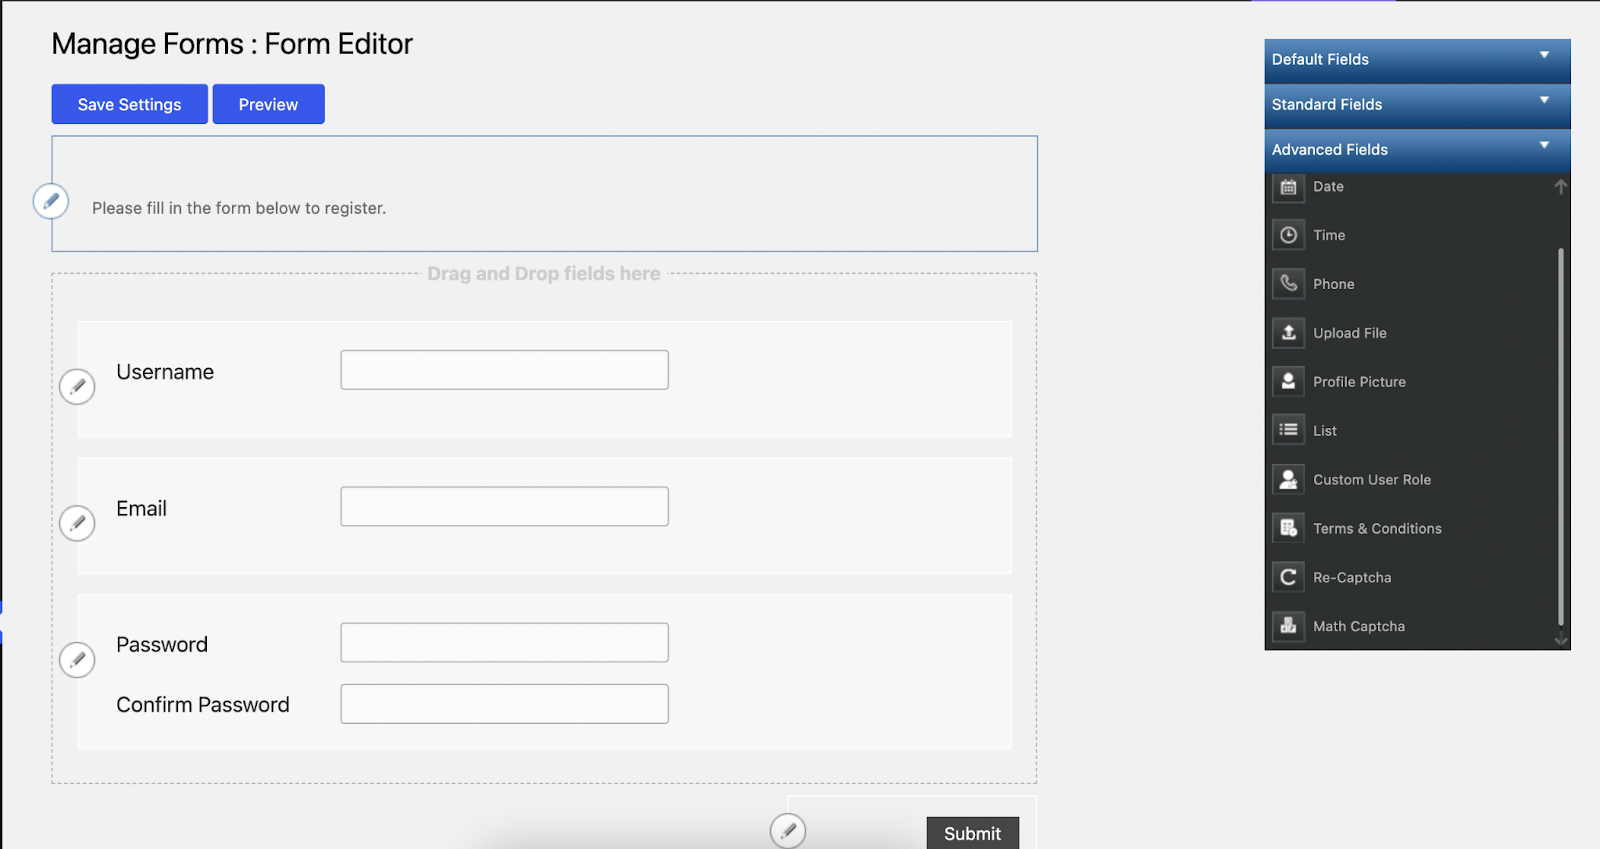The height and width of the screenshot is (849, 1600).
Task: Select the Date field icon
Action: coord(1288,187)
